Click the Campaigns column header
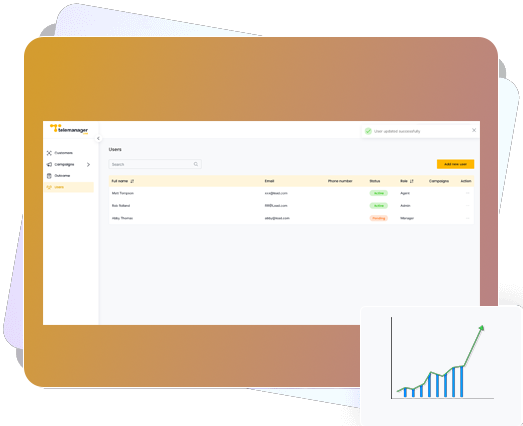Screen dimensions: 523x426 coord(439,181)
